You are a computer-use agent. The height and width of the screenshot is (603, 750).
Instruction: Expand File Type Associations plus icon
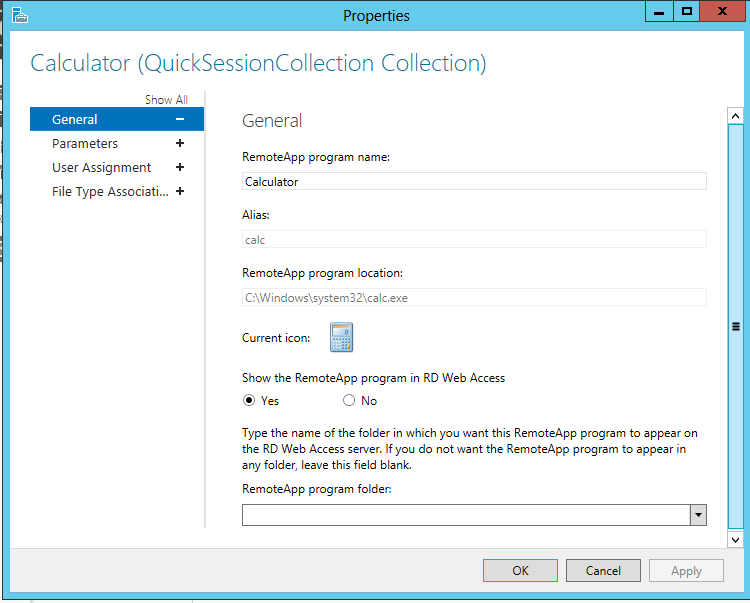coord(180,191)
